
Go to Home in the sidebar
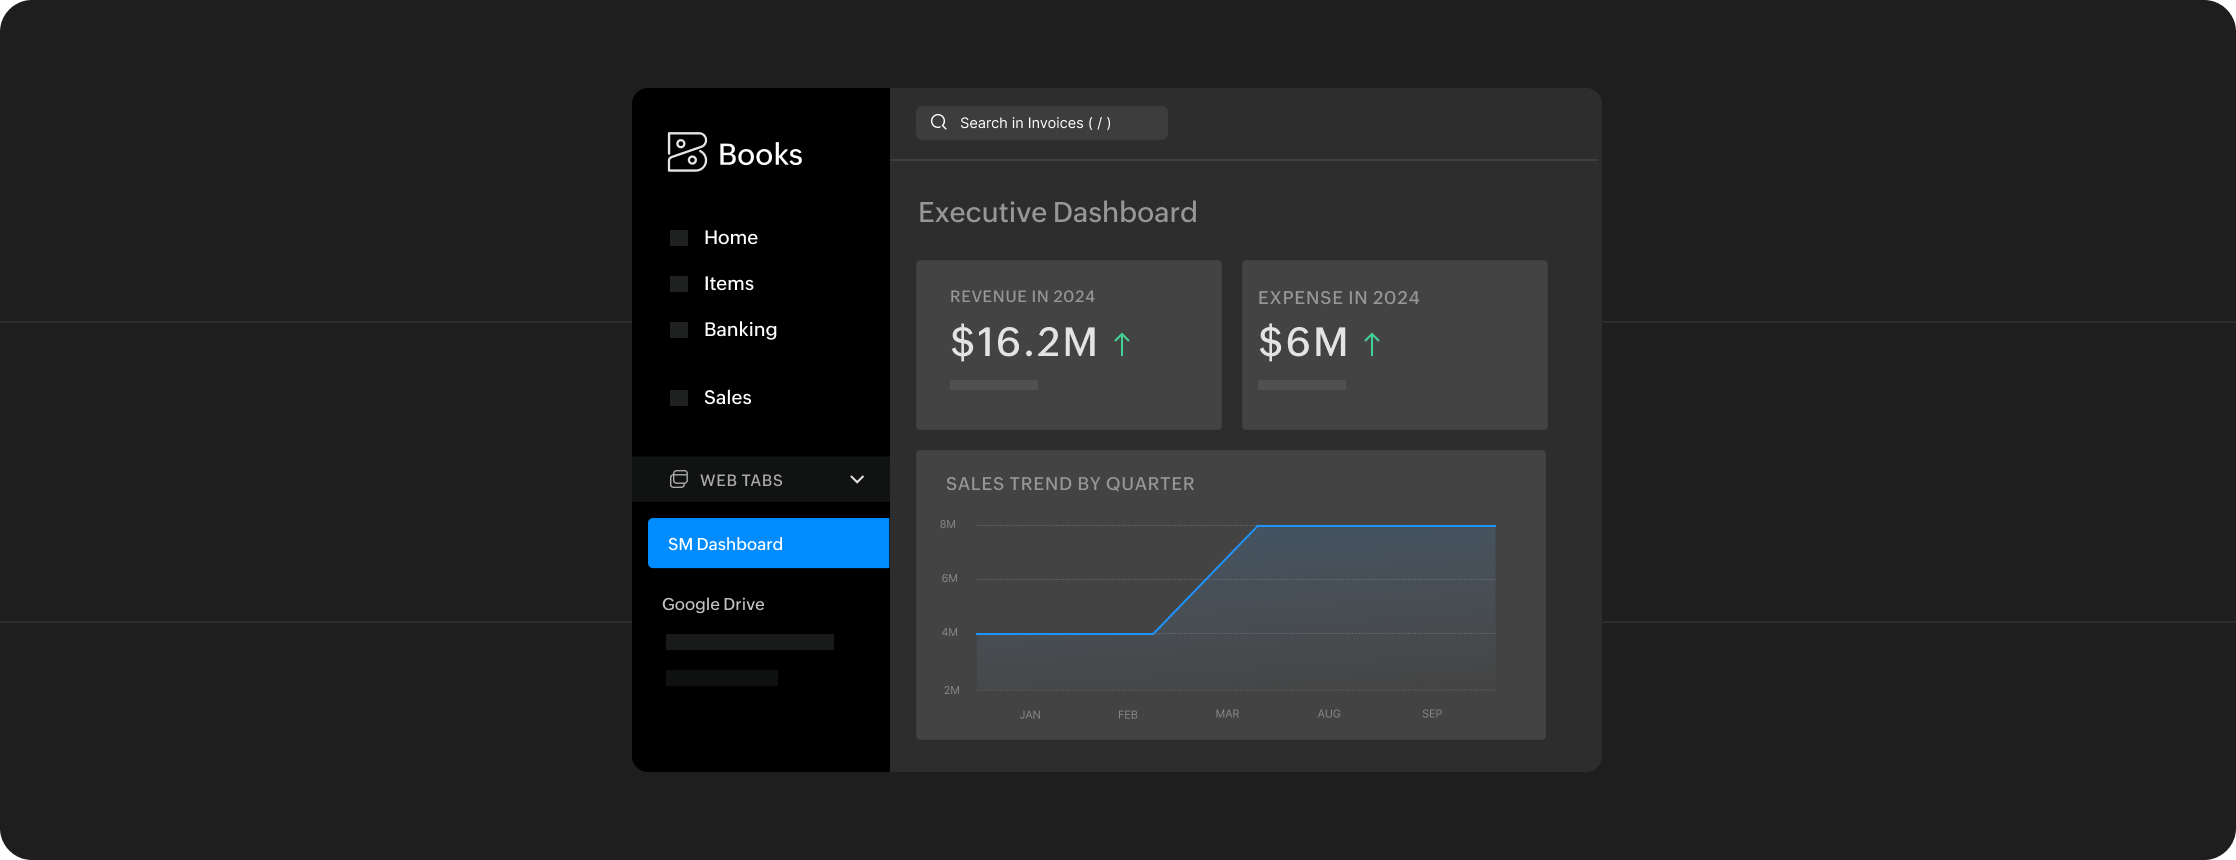coord(731,238)
